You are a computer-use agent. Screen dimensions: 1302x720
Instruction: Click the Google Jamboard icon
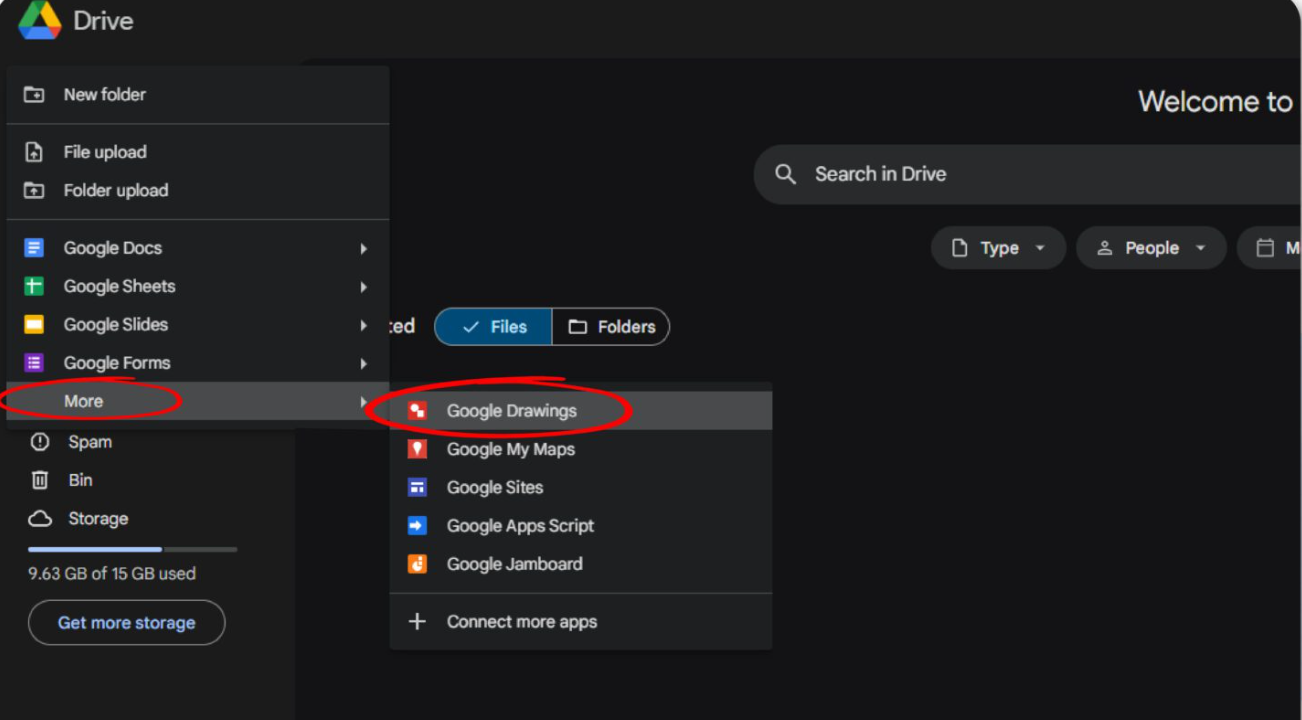point(417,564)
